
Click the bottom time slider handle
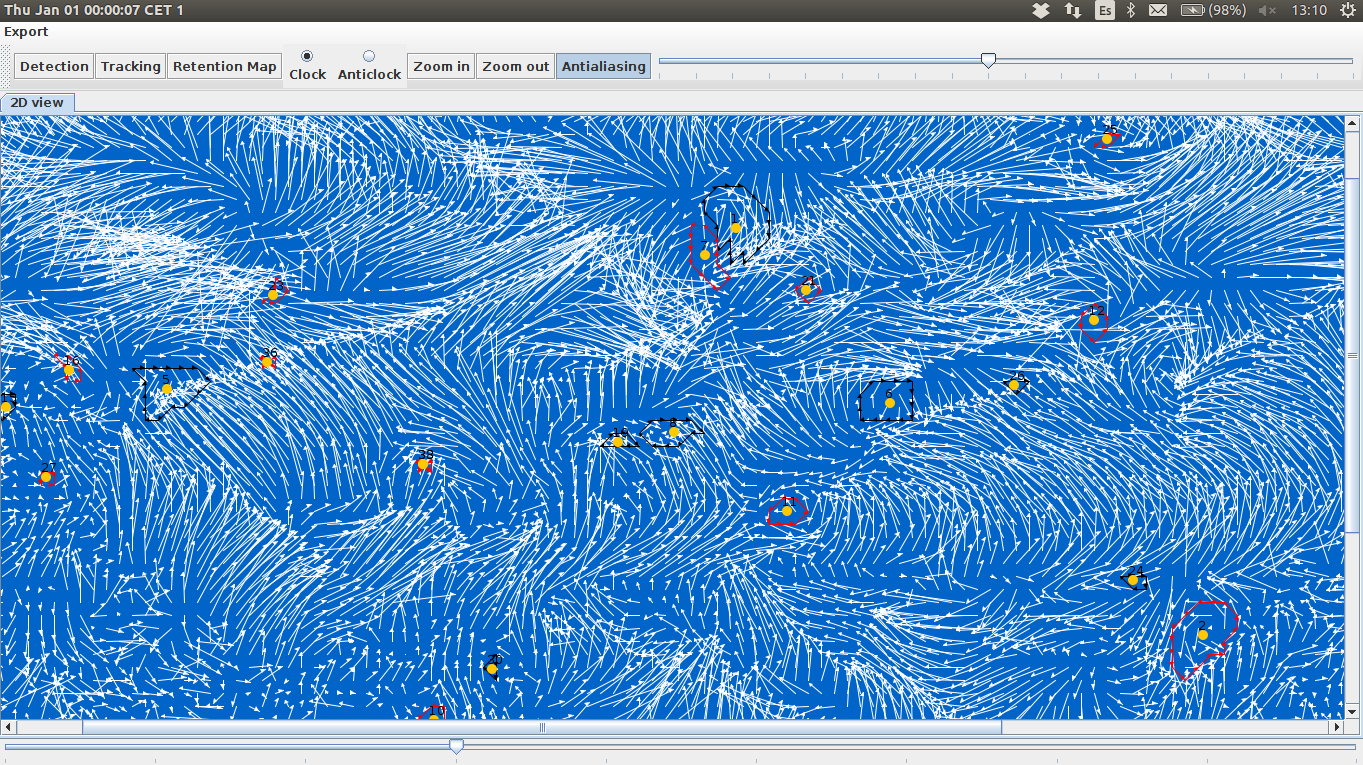point(456,746)
